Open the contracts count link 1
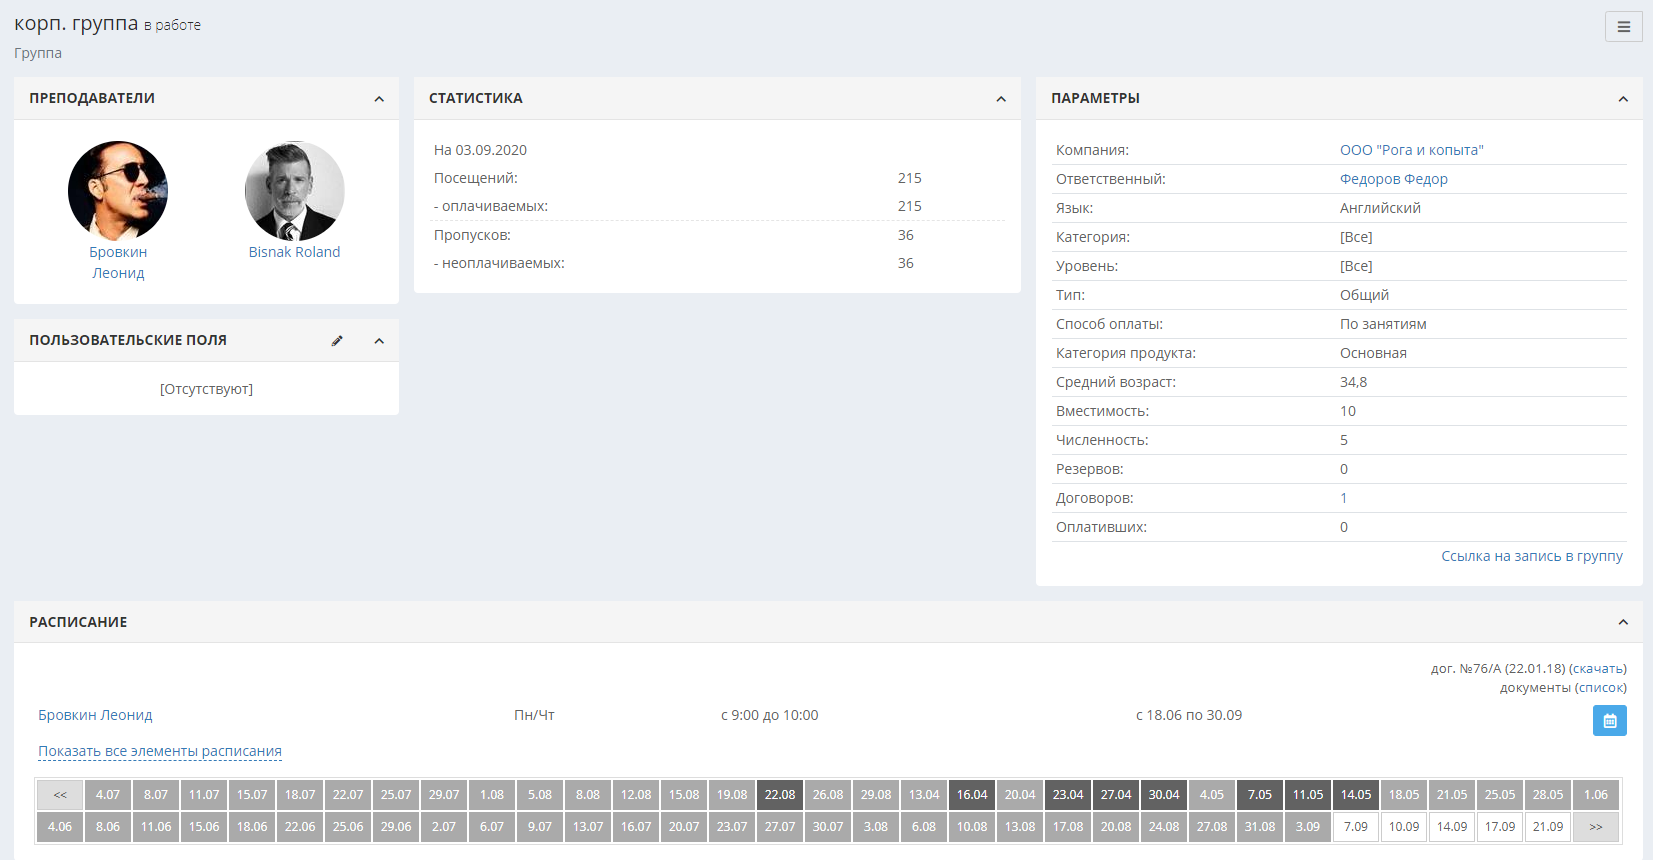 [1343, 498]
